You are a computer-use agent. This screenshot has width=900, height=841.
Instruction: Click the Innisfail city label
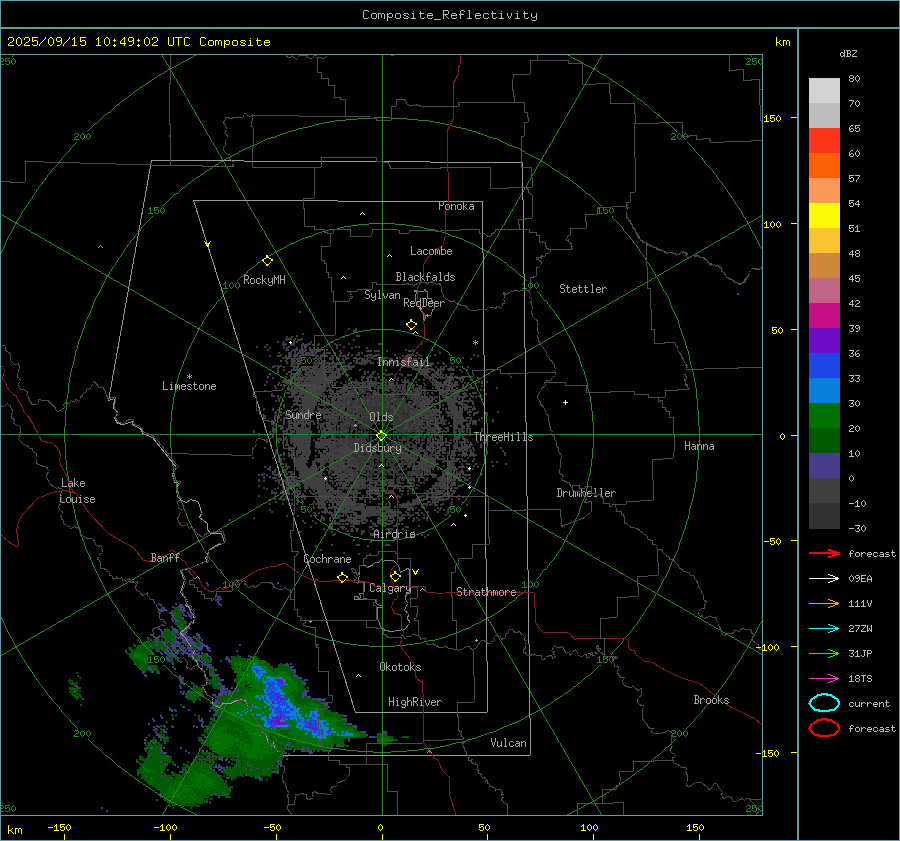pyautogui.click(x=404, y=362)
